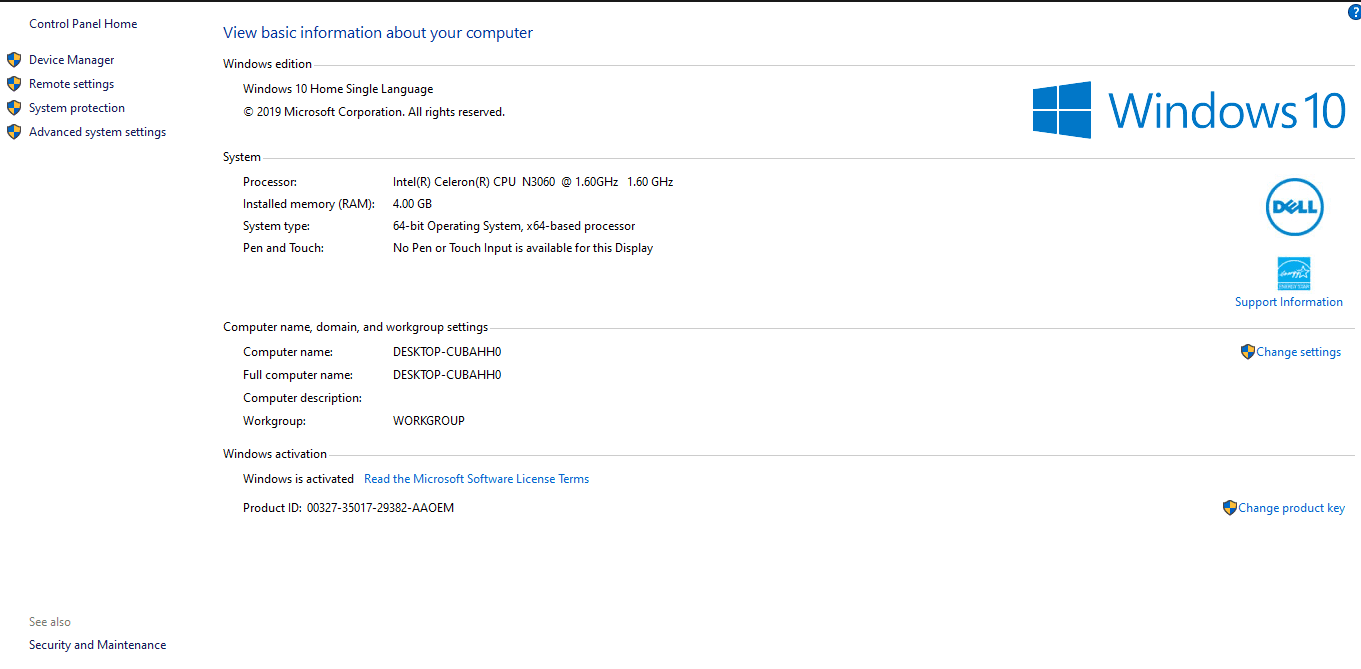Open Remote settings link
This screenshot has width=1361, height=669.
point(72,84)
